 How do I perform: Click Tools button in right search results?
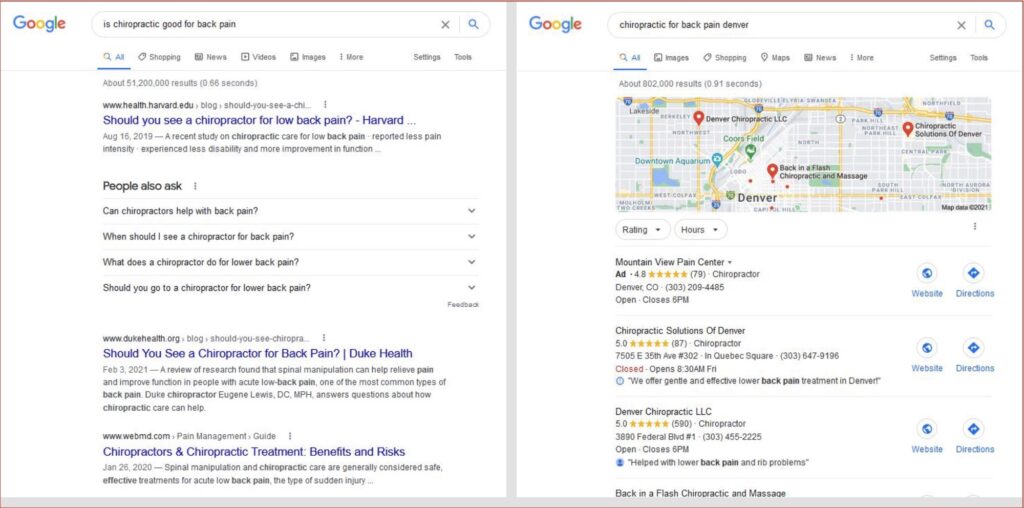pyautogui.click(x=978, y=57)
